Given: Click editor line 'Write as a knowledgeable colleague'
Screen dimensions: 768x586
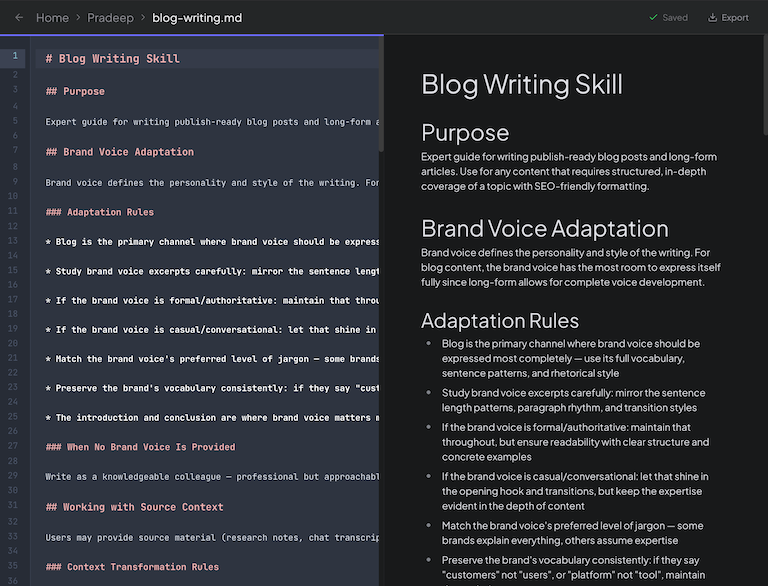Looking at the screenshot, I should pos(212,477).
